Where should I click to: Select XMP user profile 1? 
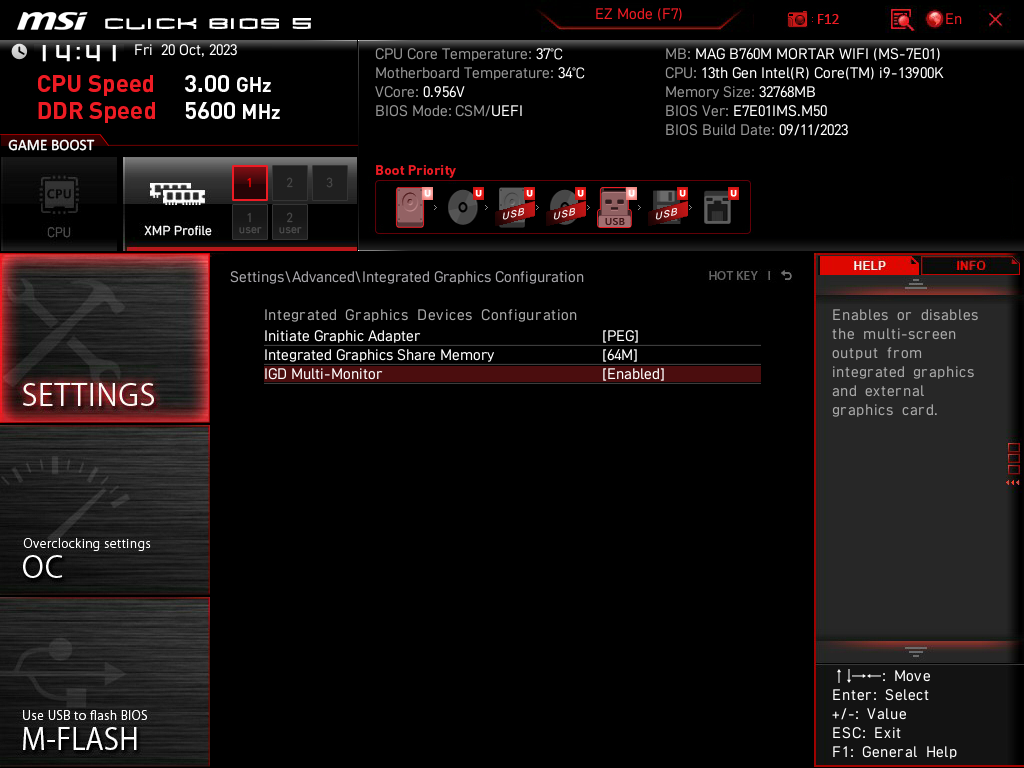[x=249, y=222]
